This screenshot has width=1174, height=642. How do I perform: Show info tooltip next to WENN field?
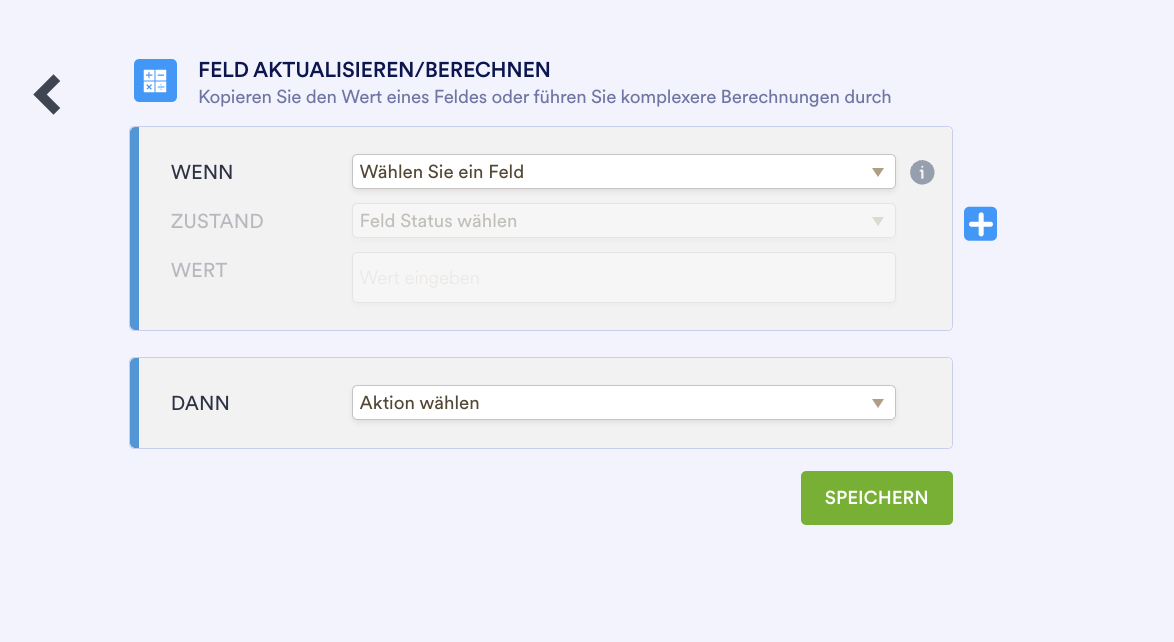[922, 172]
